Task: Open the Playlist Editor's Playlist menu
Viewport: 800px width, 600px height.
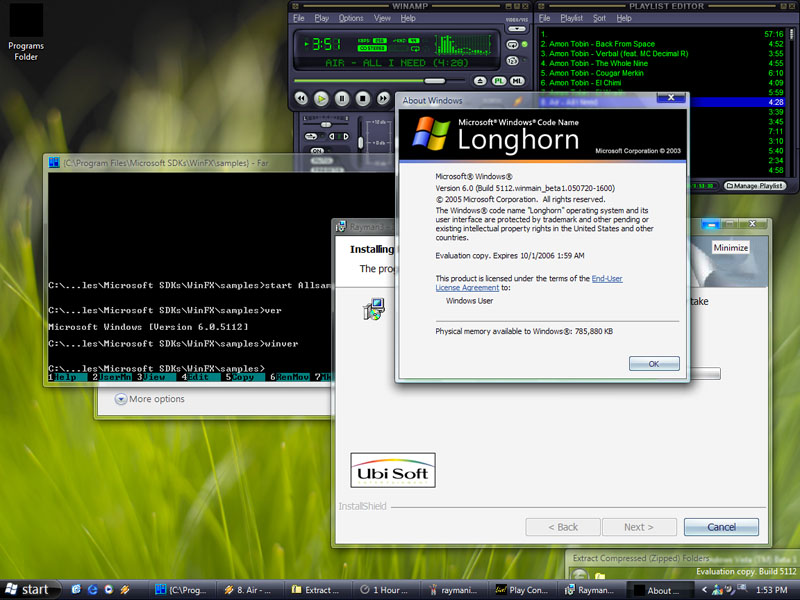Action: (571, 18)
